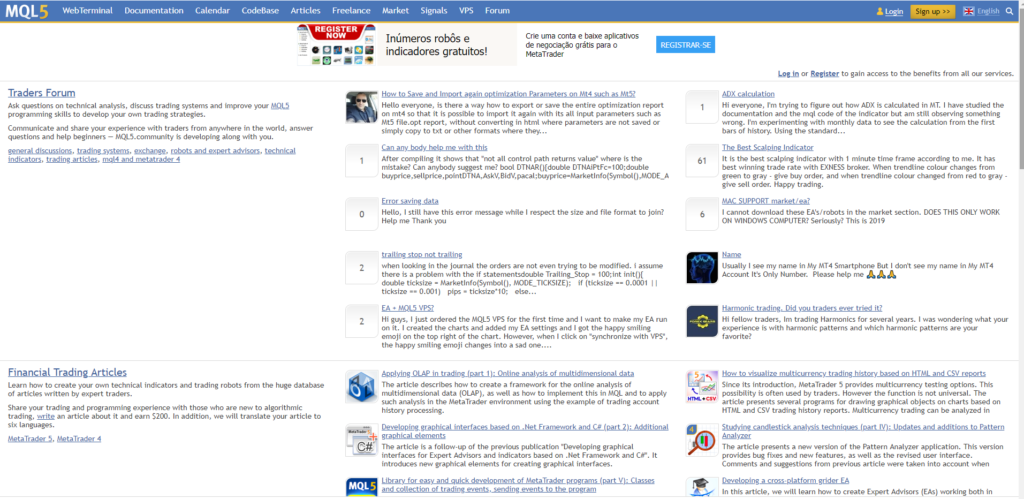Open Error saving data thread title
Image resolution: width=1024 pixels, height=499 pixels.
click(x=410, y=201)
